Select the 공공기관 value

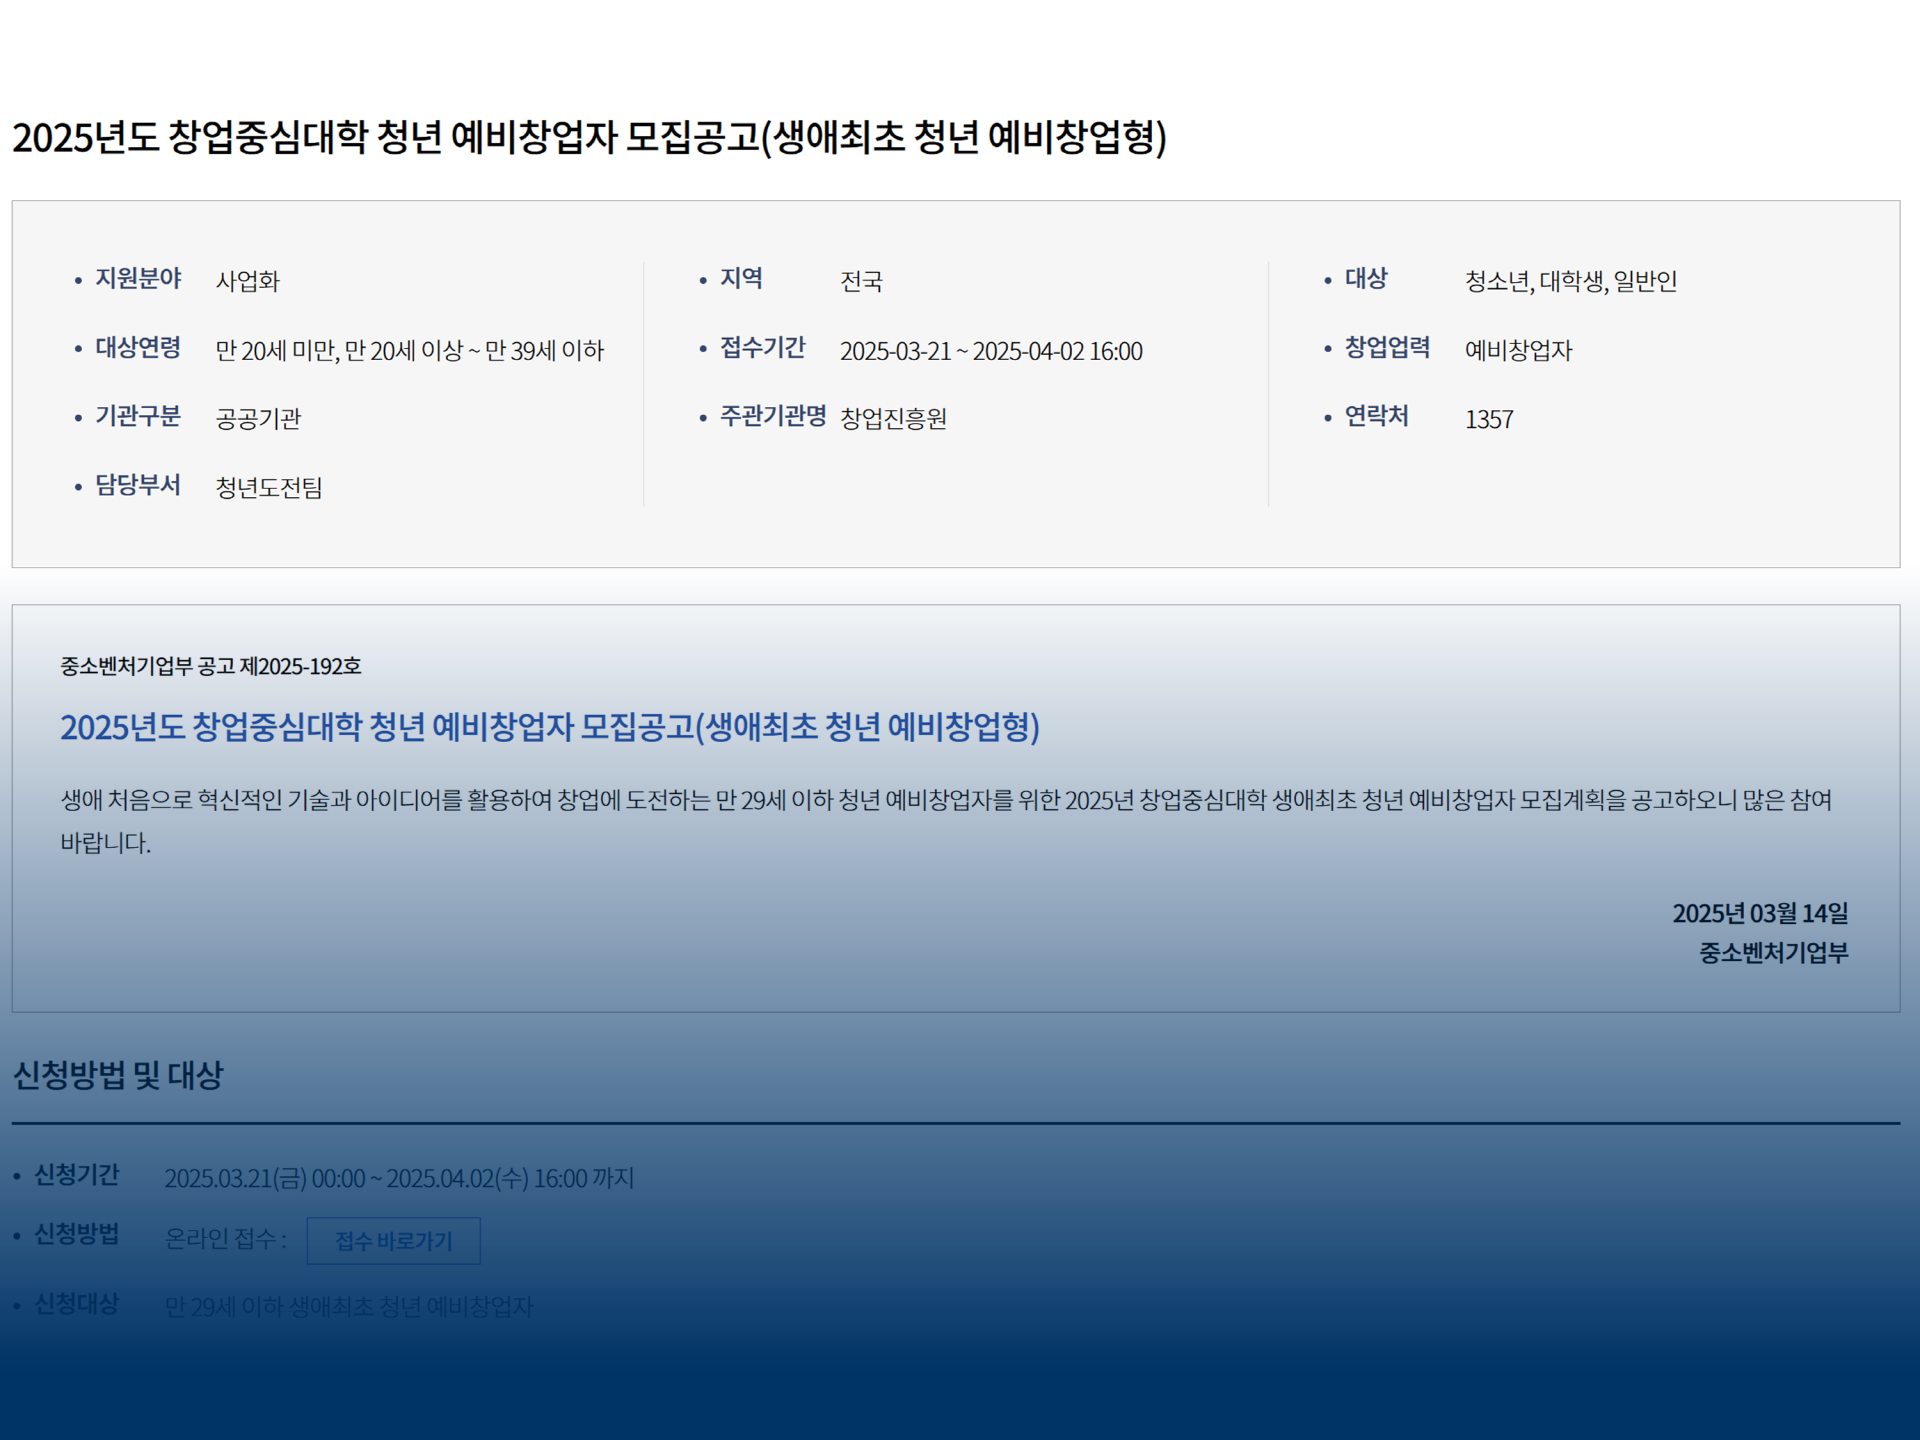coord(258,419)
